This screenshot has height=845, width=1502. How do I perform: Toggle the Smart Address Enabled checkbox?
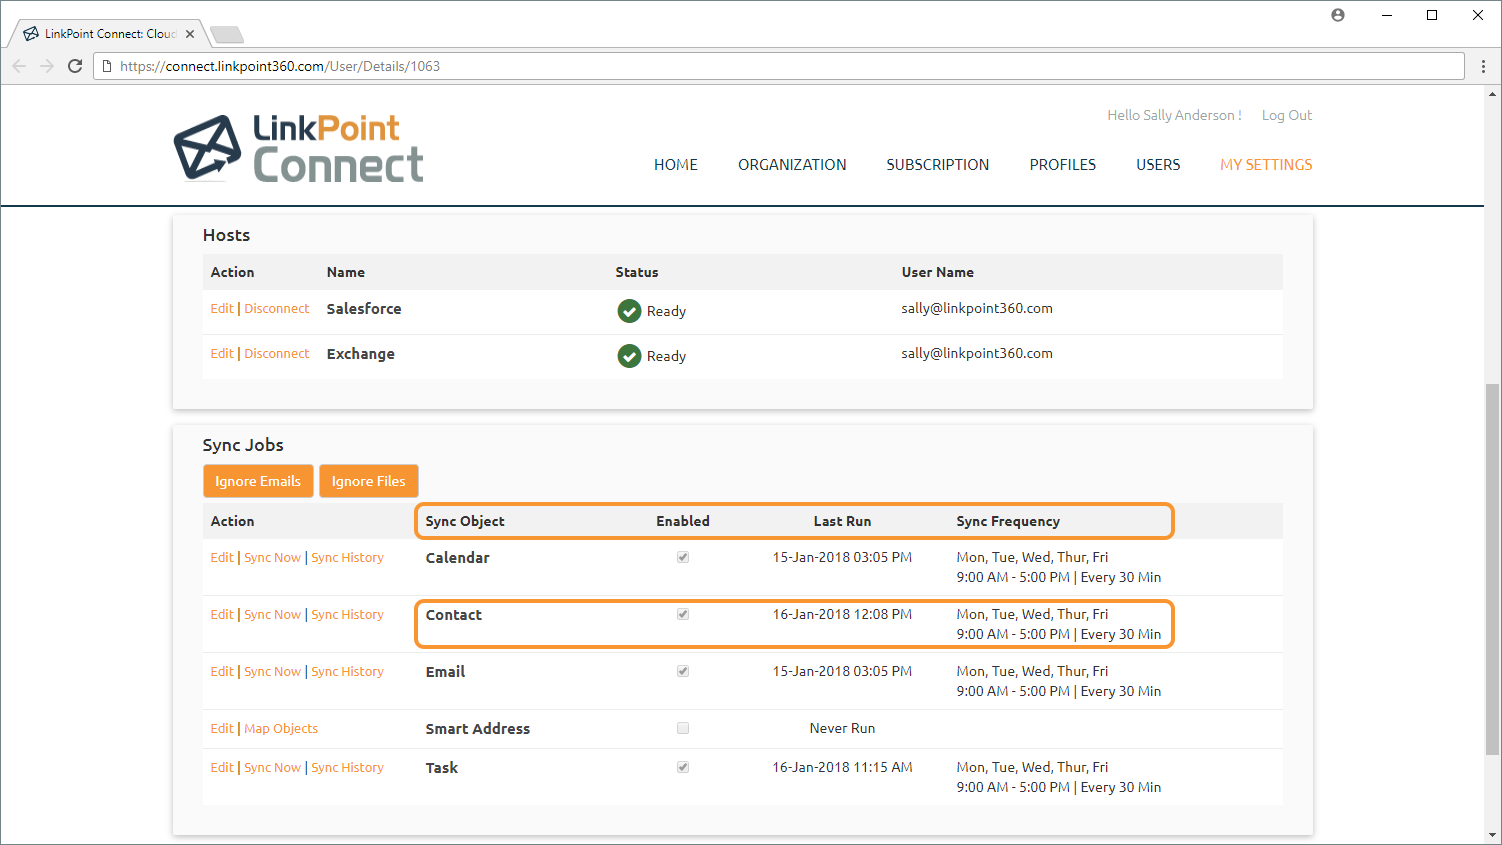[683, 728]
